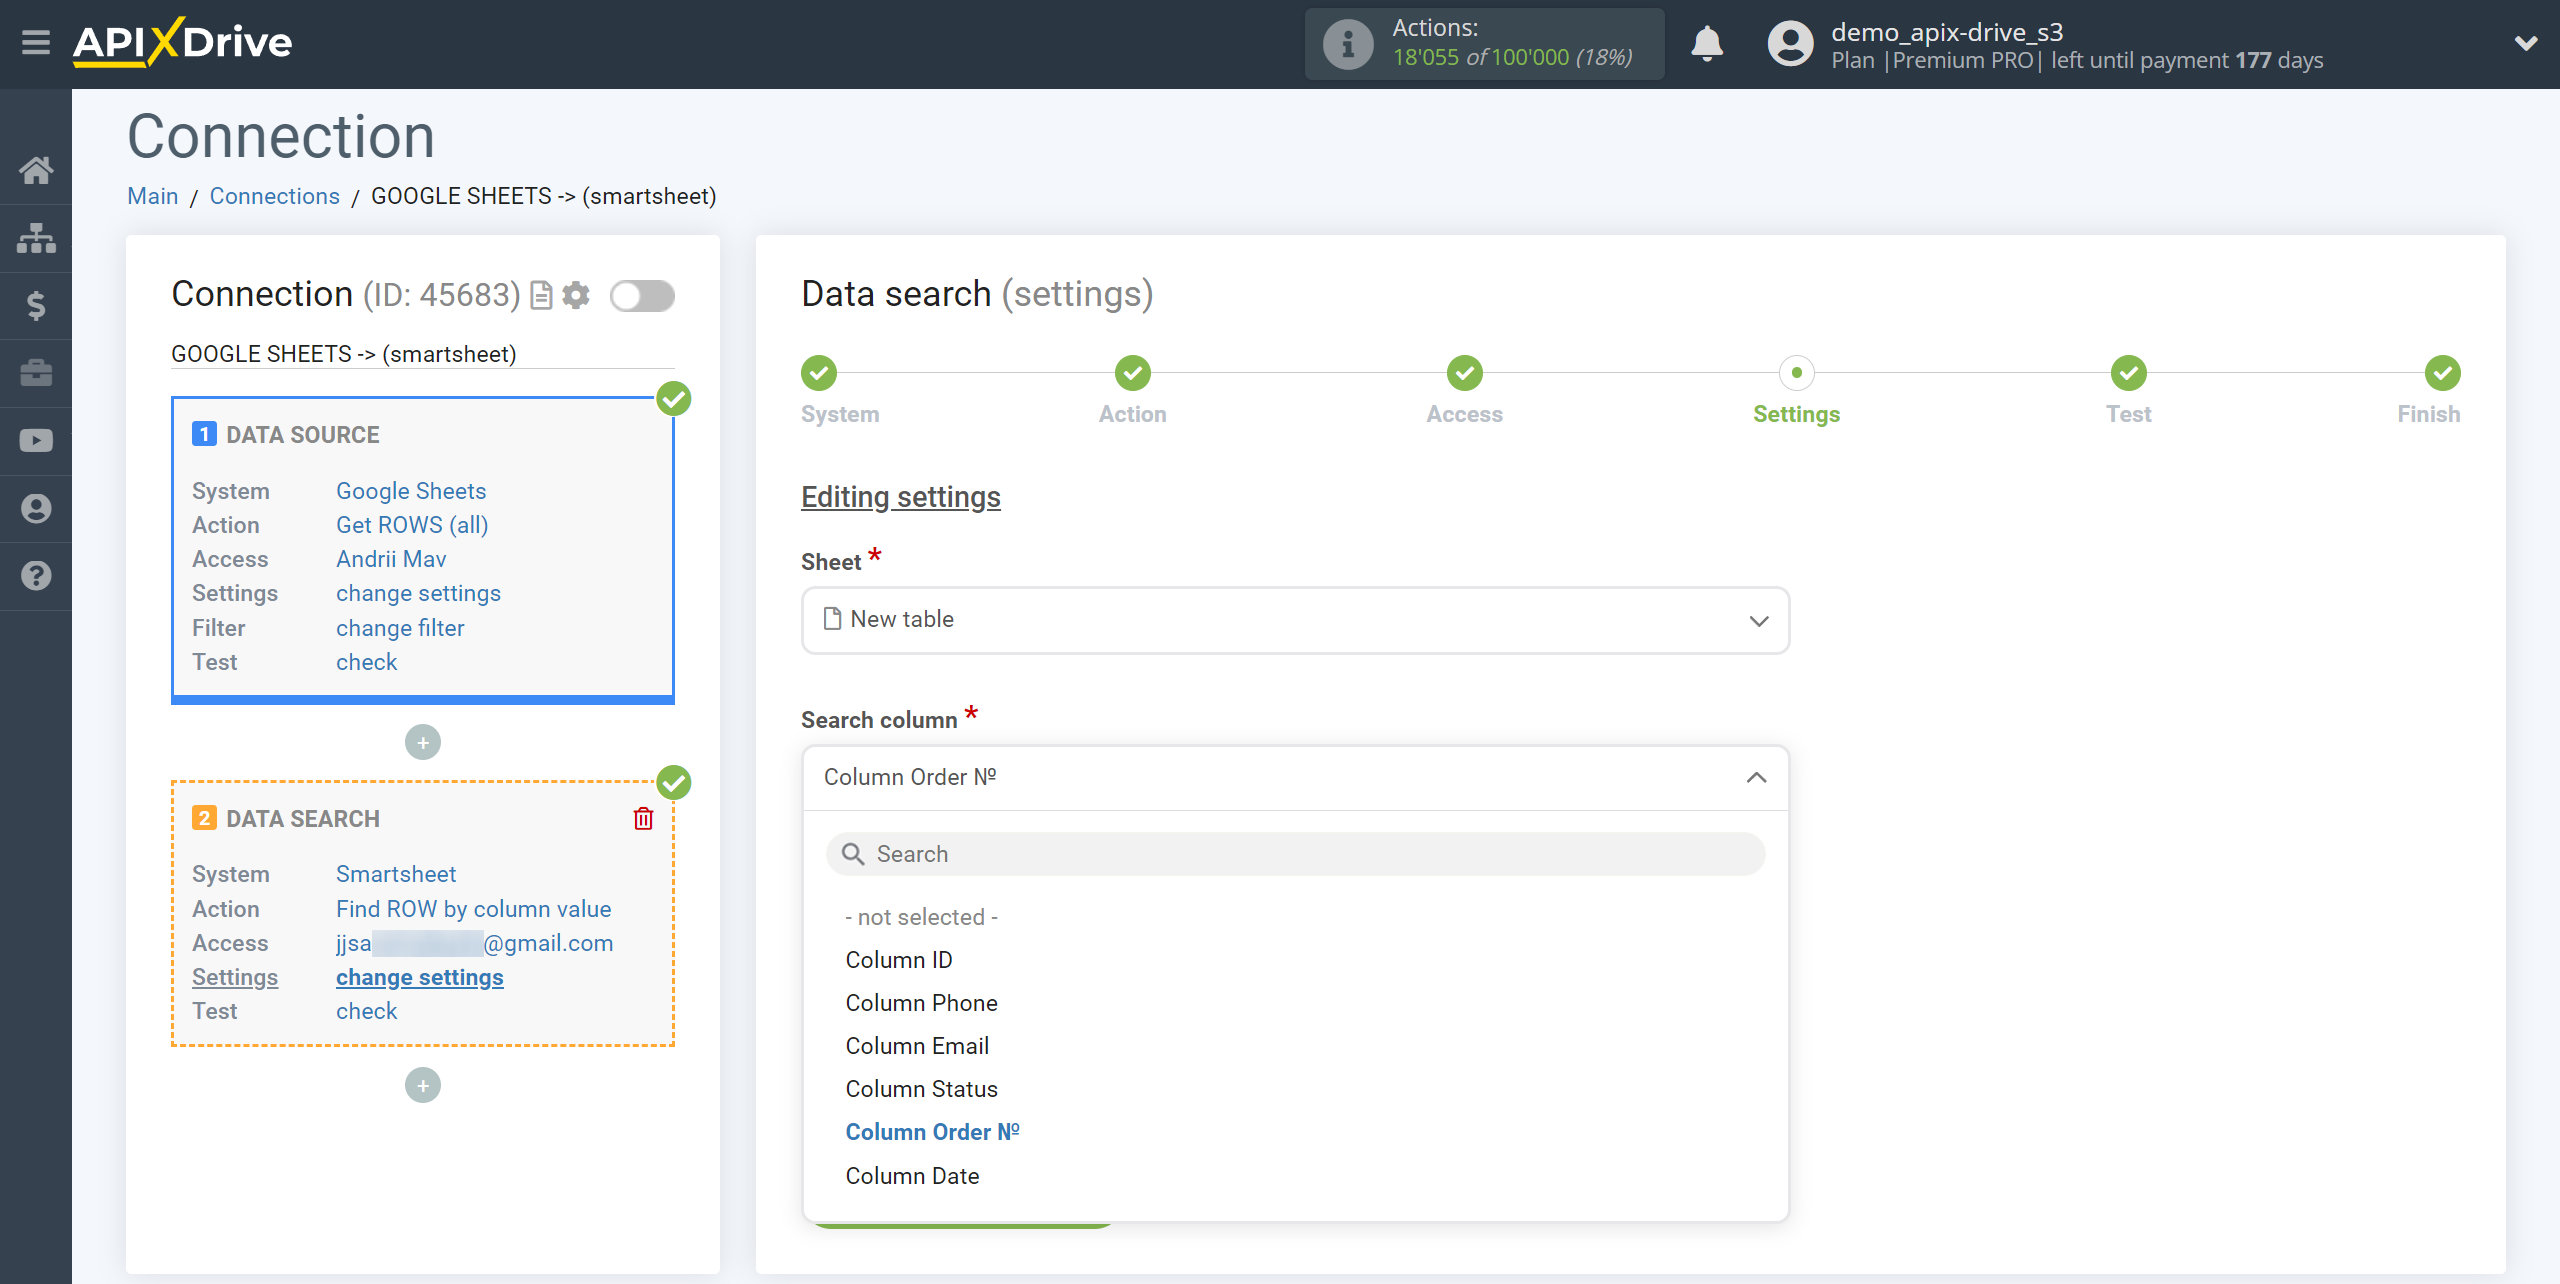The width and height of the screenshot is (2560, 1284).
Task: Open notifications bell
Action: [1707, 44]
